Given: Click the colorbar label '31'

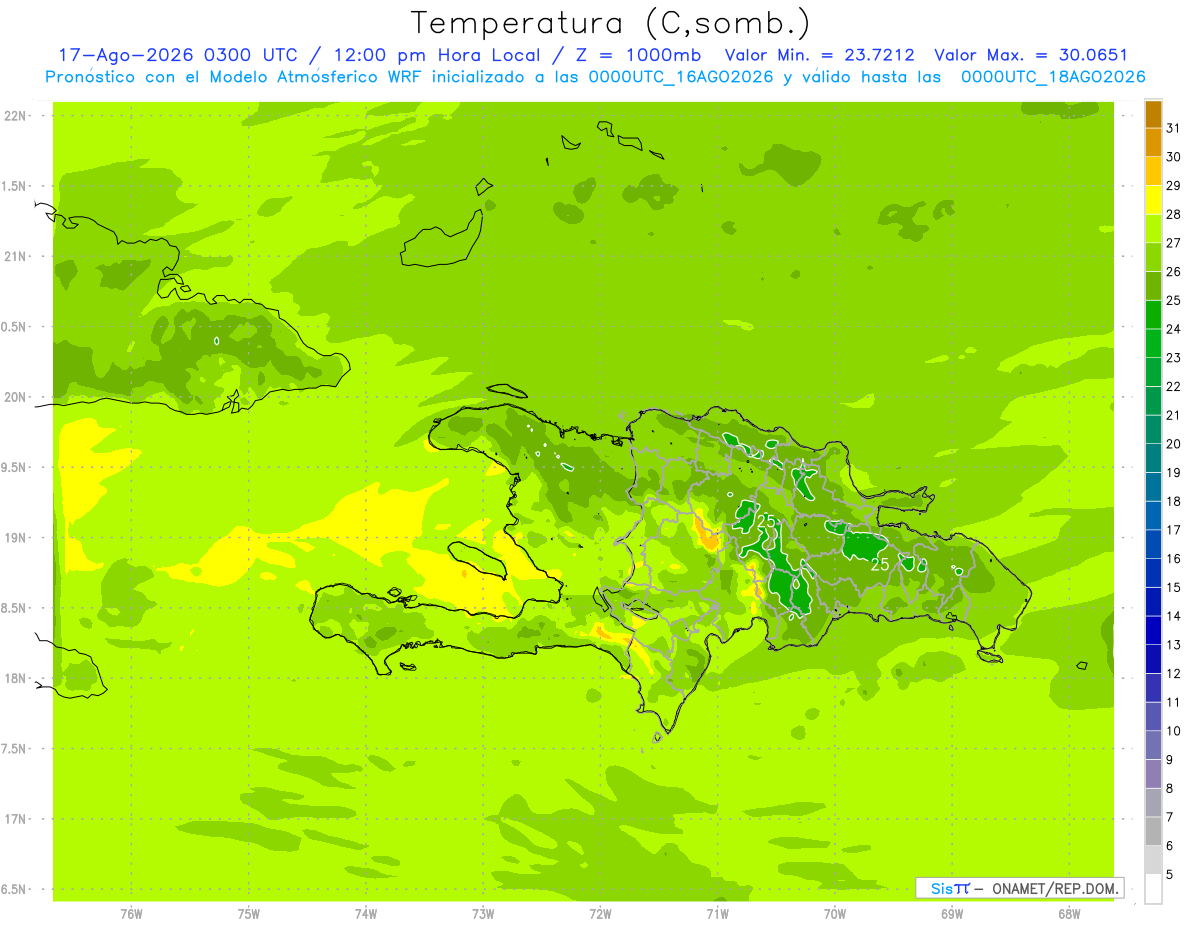Looking at the screenshot, I should click(1173, 128).
